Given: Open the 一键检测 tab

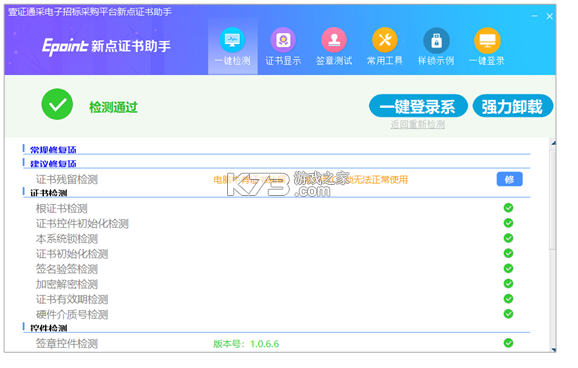Looking at the screenshot, I should click(232, 47).
